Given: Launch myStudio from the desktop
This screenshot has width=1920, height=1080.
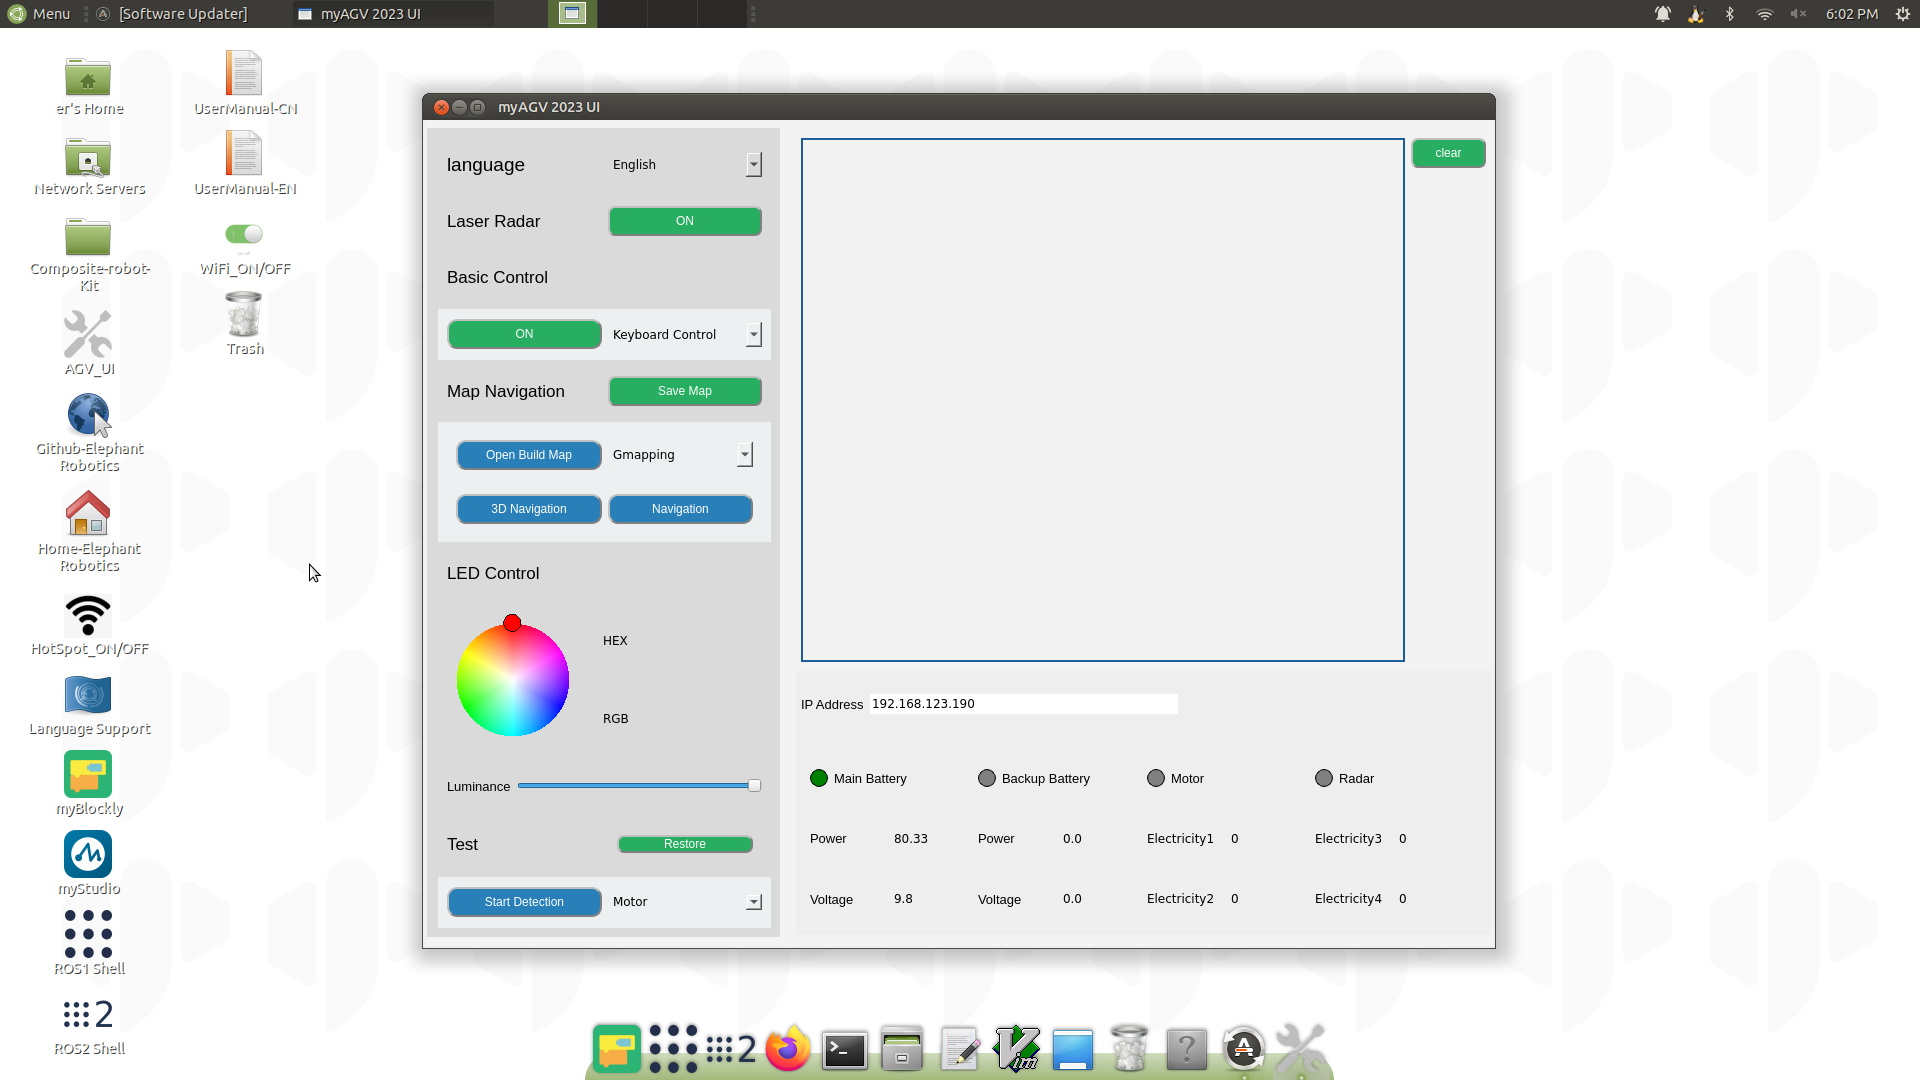Looking at the screenshot, I should click(x=88, y=855).
